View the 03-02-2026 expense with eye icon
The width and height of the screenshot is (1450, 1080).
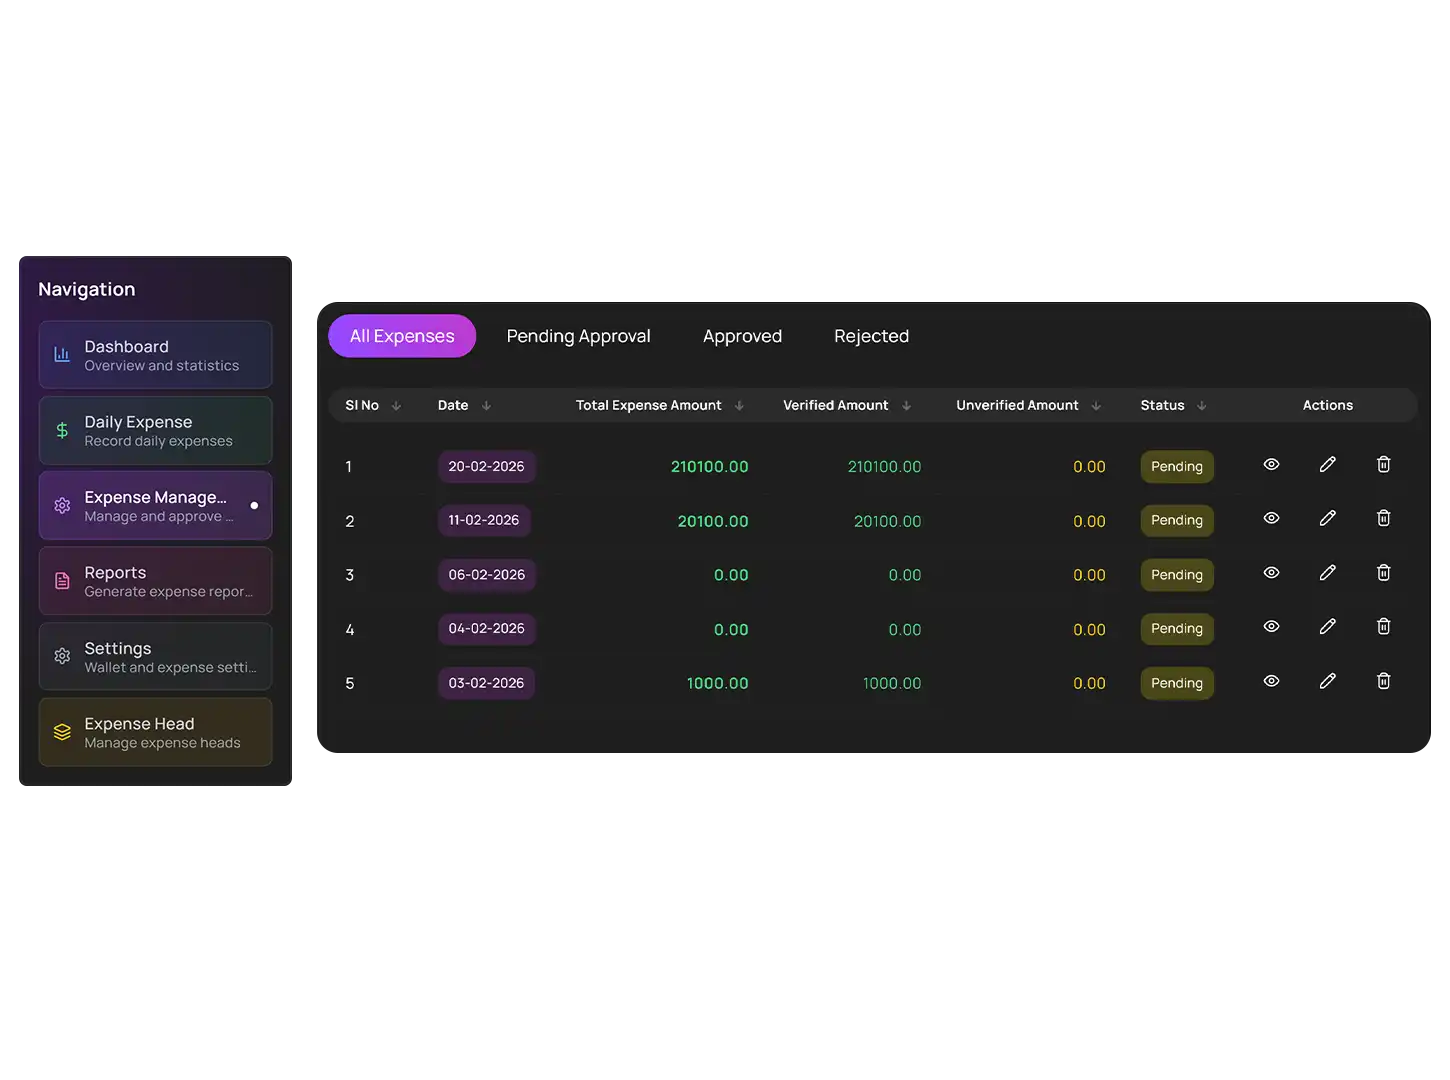pyautogui.click(x=1271, y=681)
